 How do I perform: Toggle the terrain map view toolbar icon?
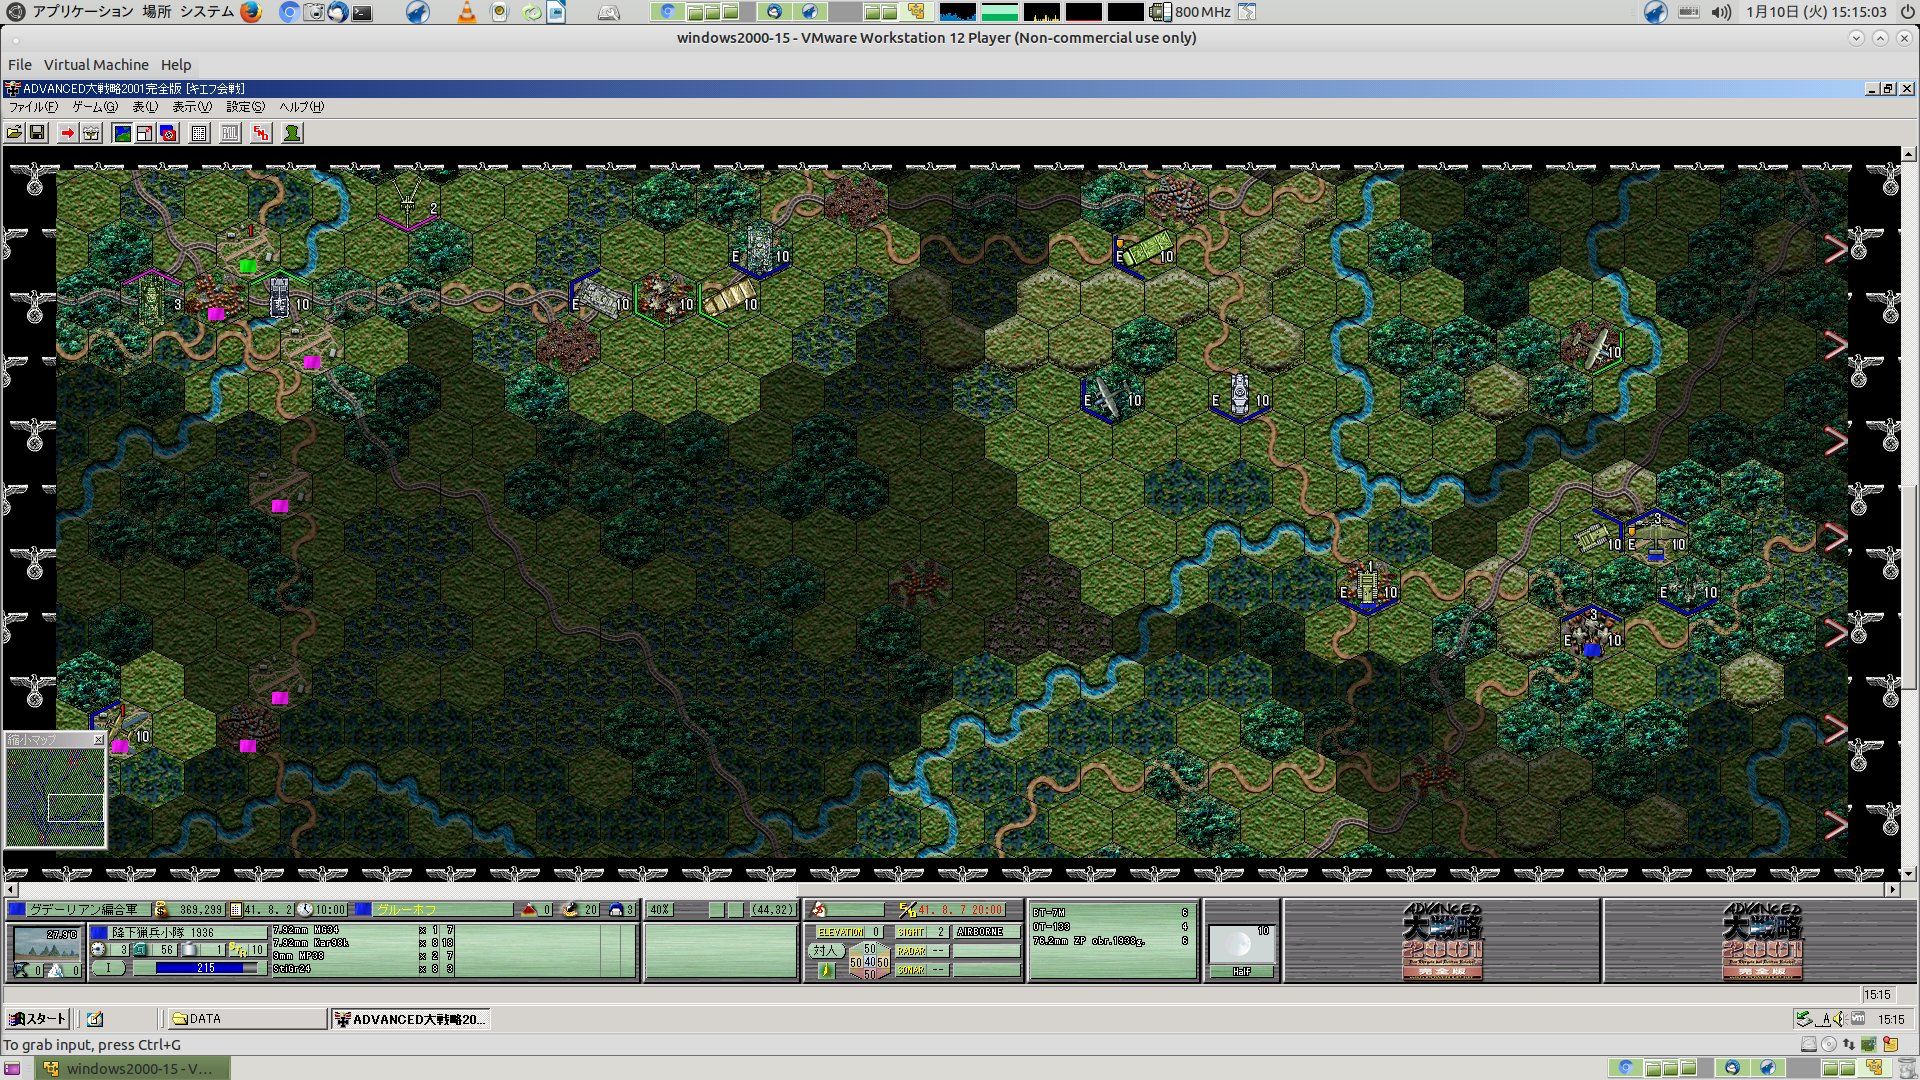click(122, 133)
